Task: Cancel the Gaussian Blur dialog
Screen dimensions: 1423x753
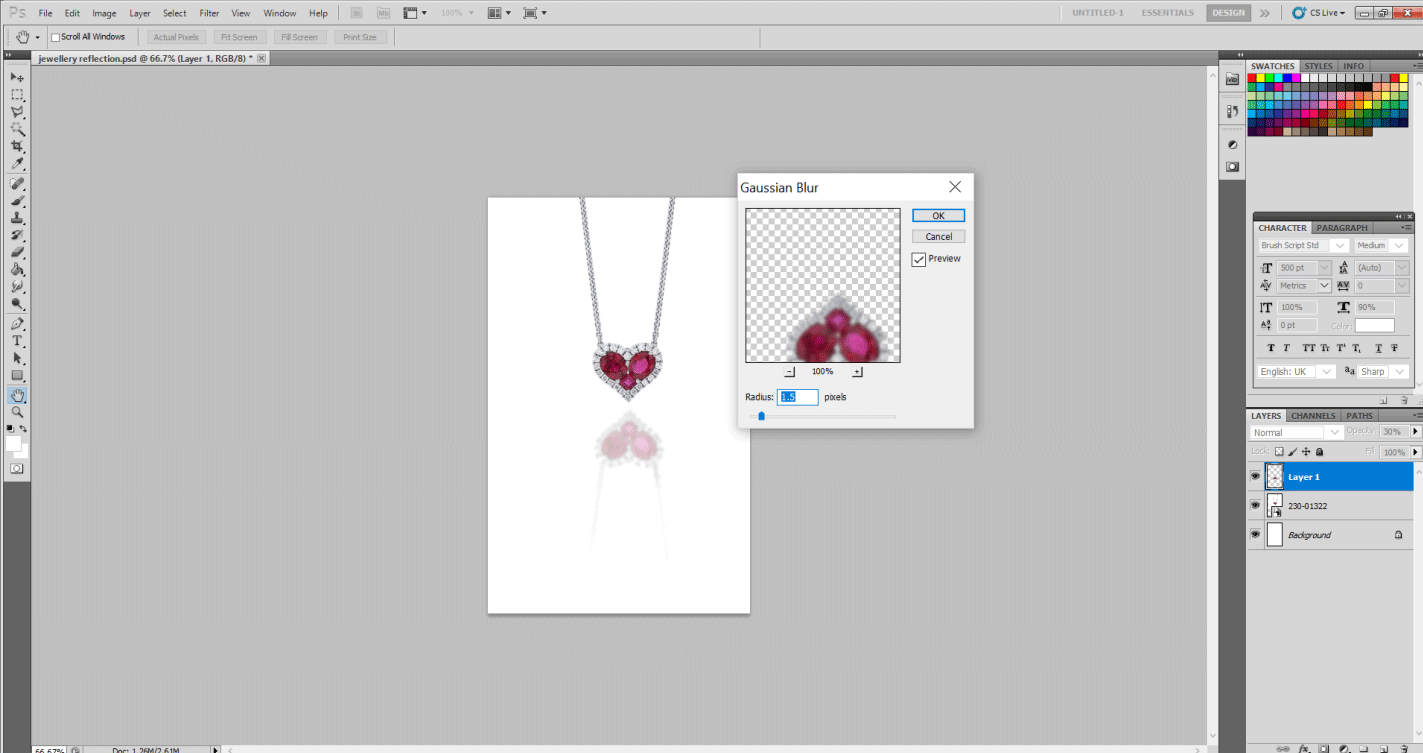Action: tap(938, 237)
